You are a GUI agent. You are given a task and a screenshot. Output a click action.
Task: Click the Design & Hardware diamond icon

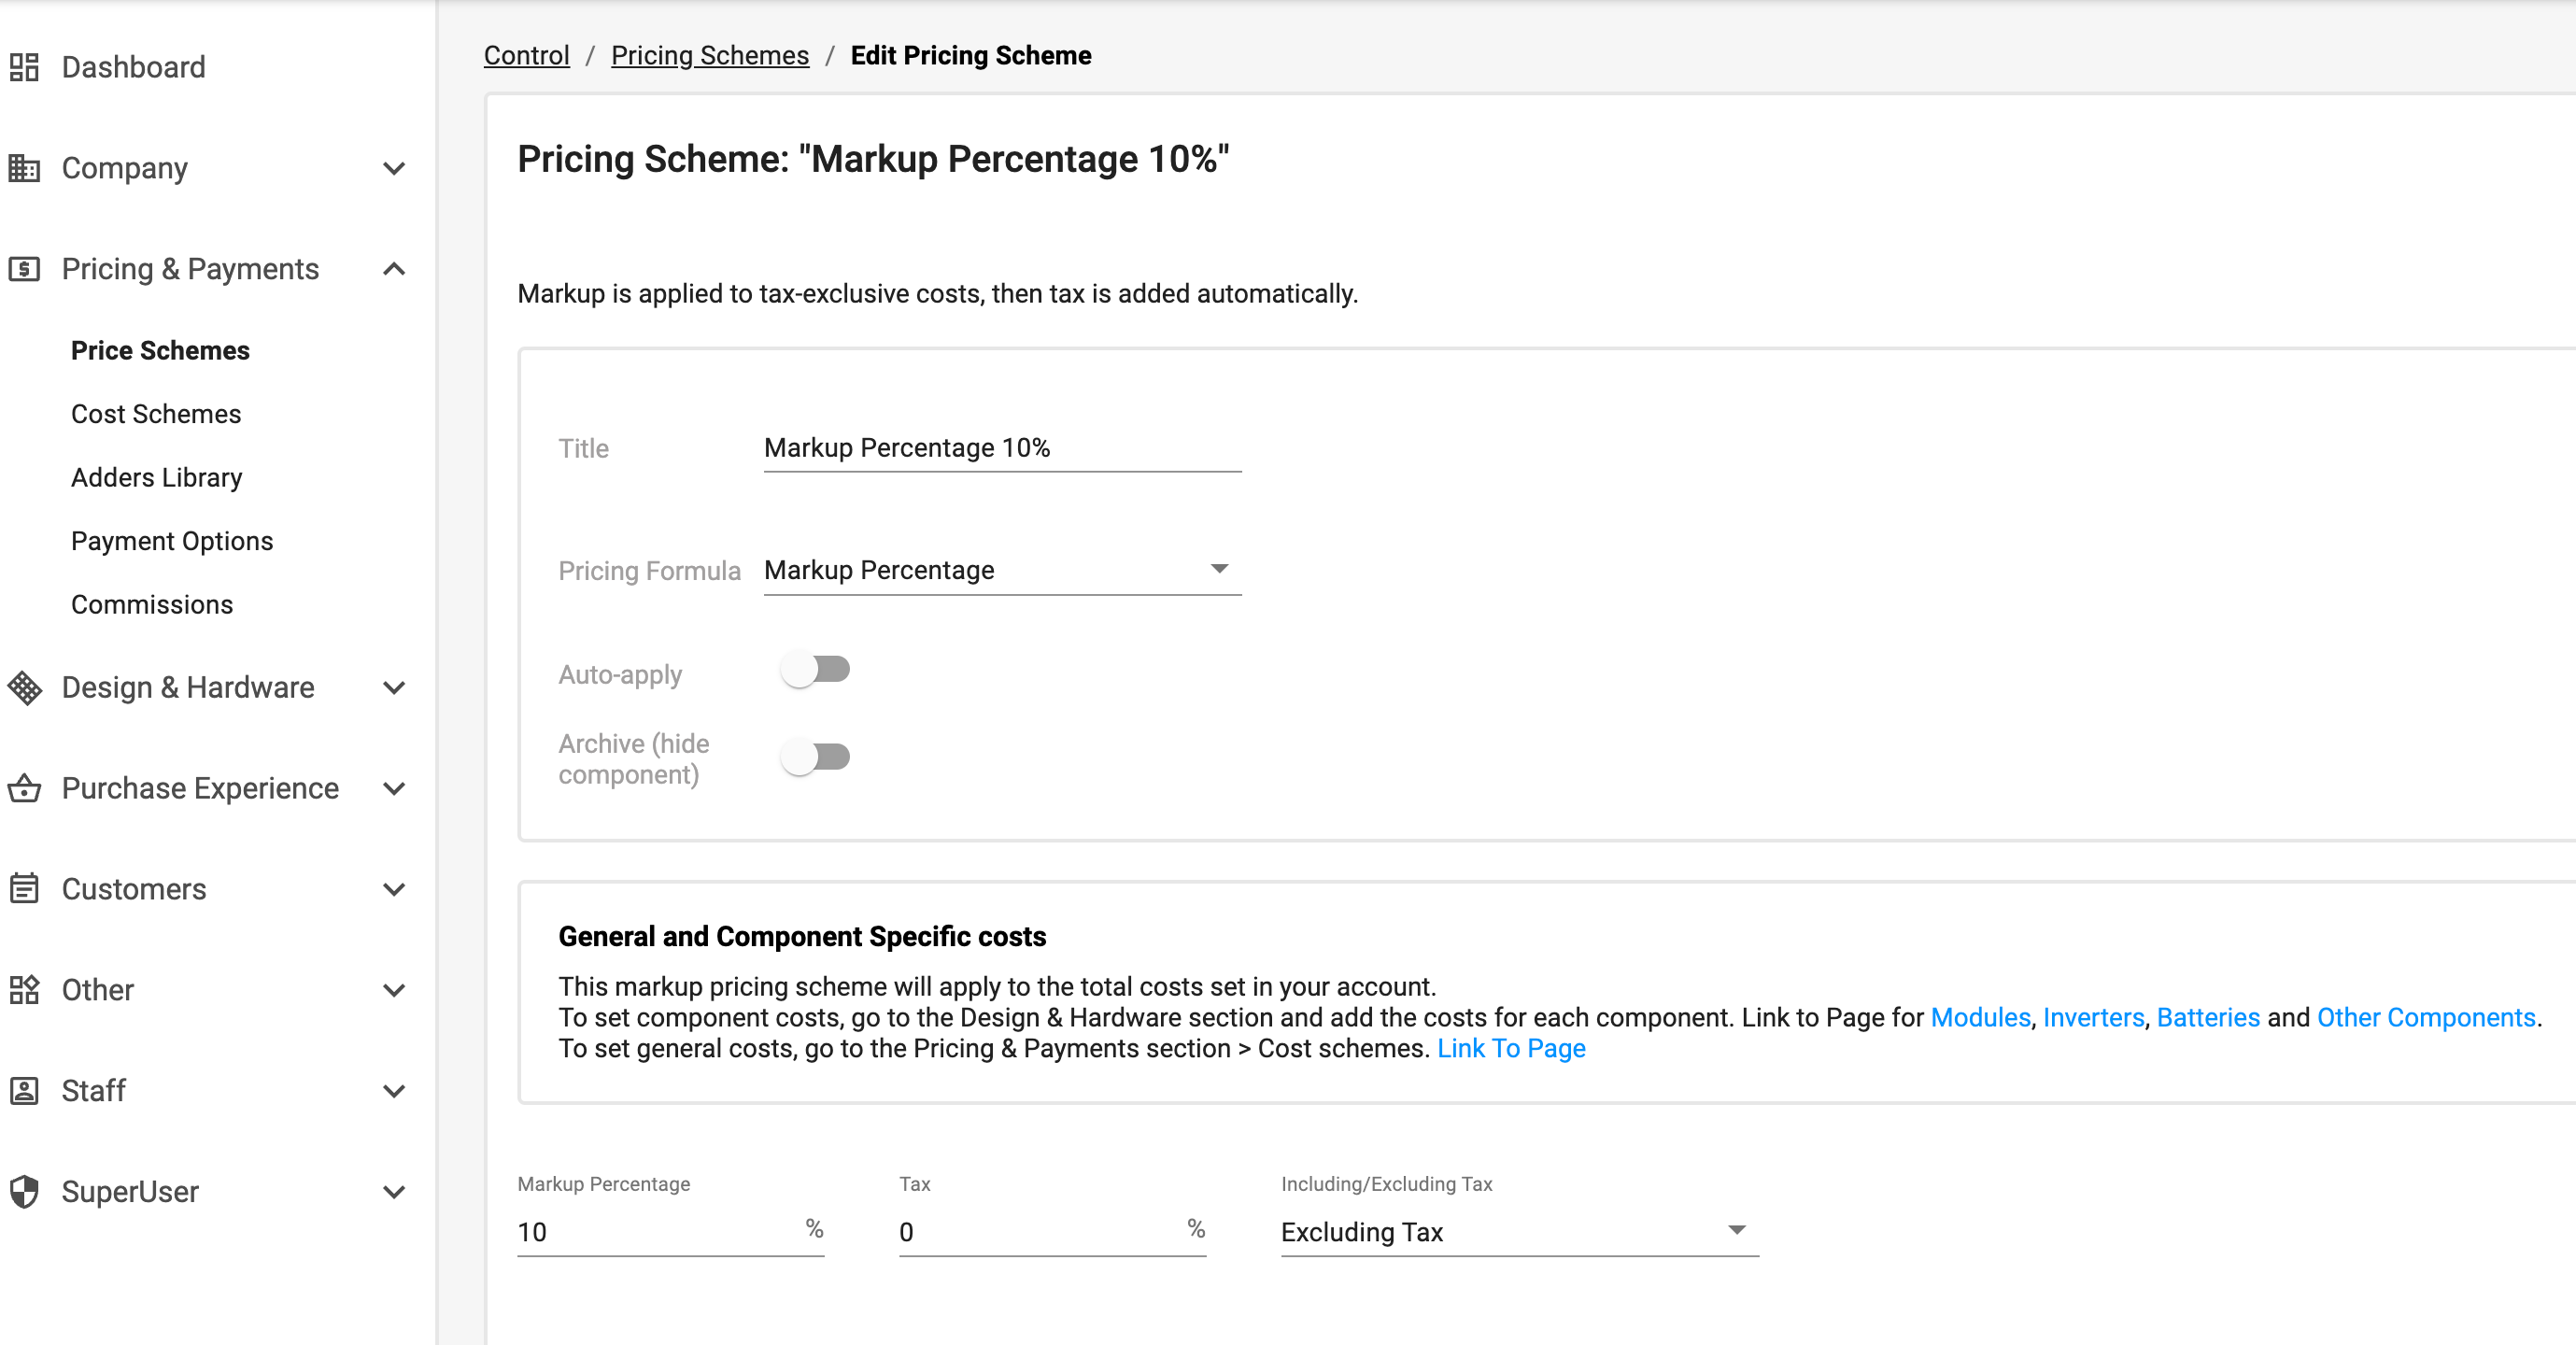[x=24, y=688]
